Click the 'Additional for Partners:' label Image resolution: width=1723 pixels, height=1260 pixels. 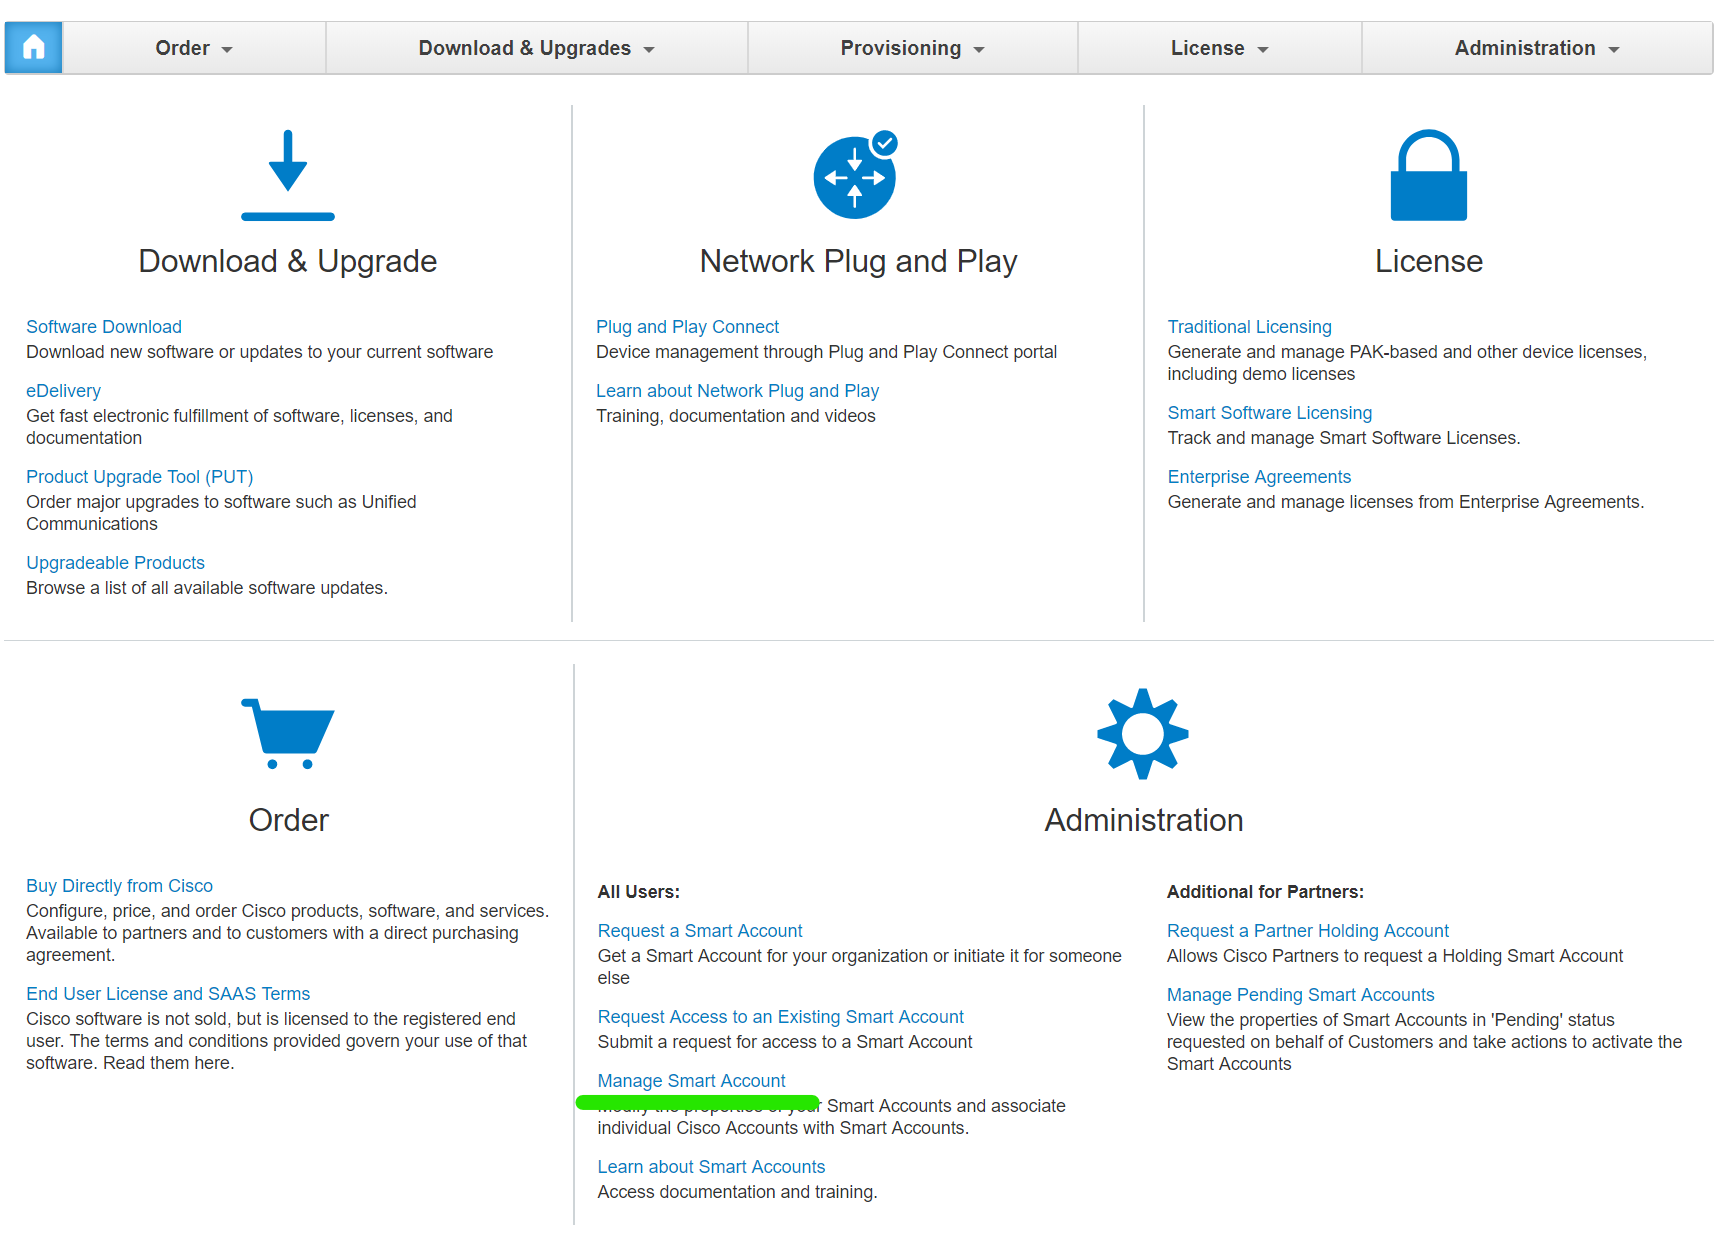[x=1265, y=892]
